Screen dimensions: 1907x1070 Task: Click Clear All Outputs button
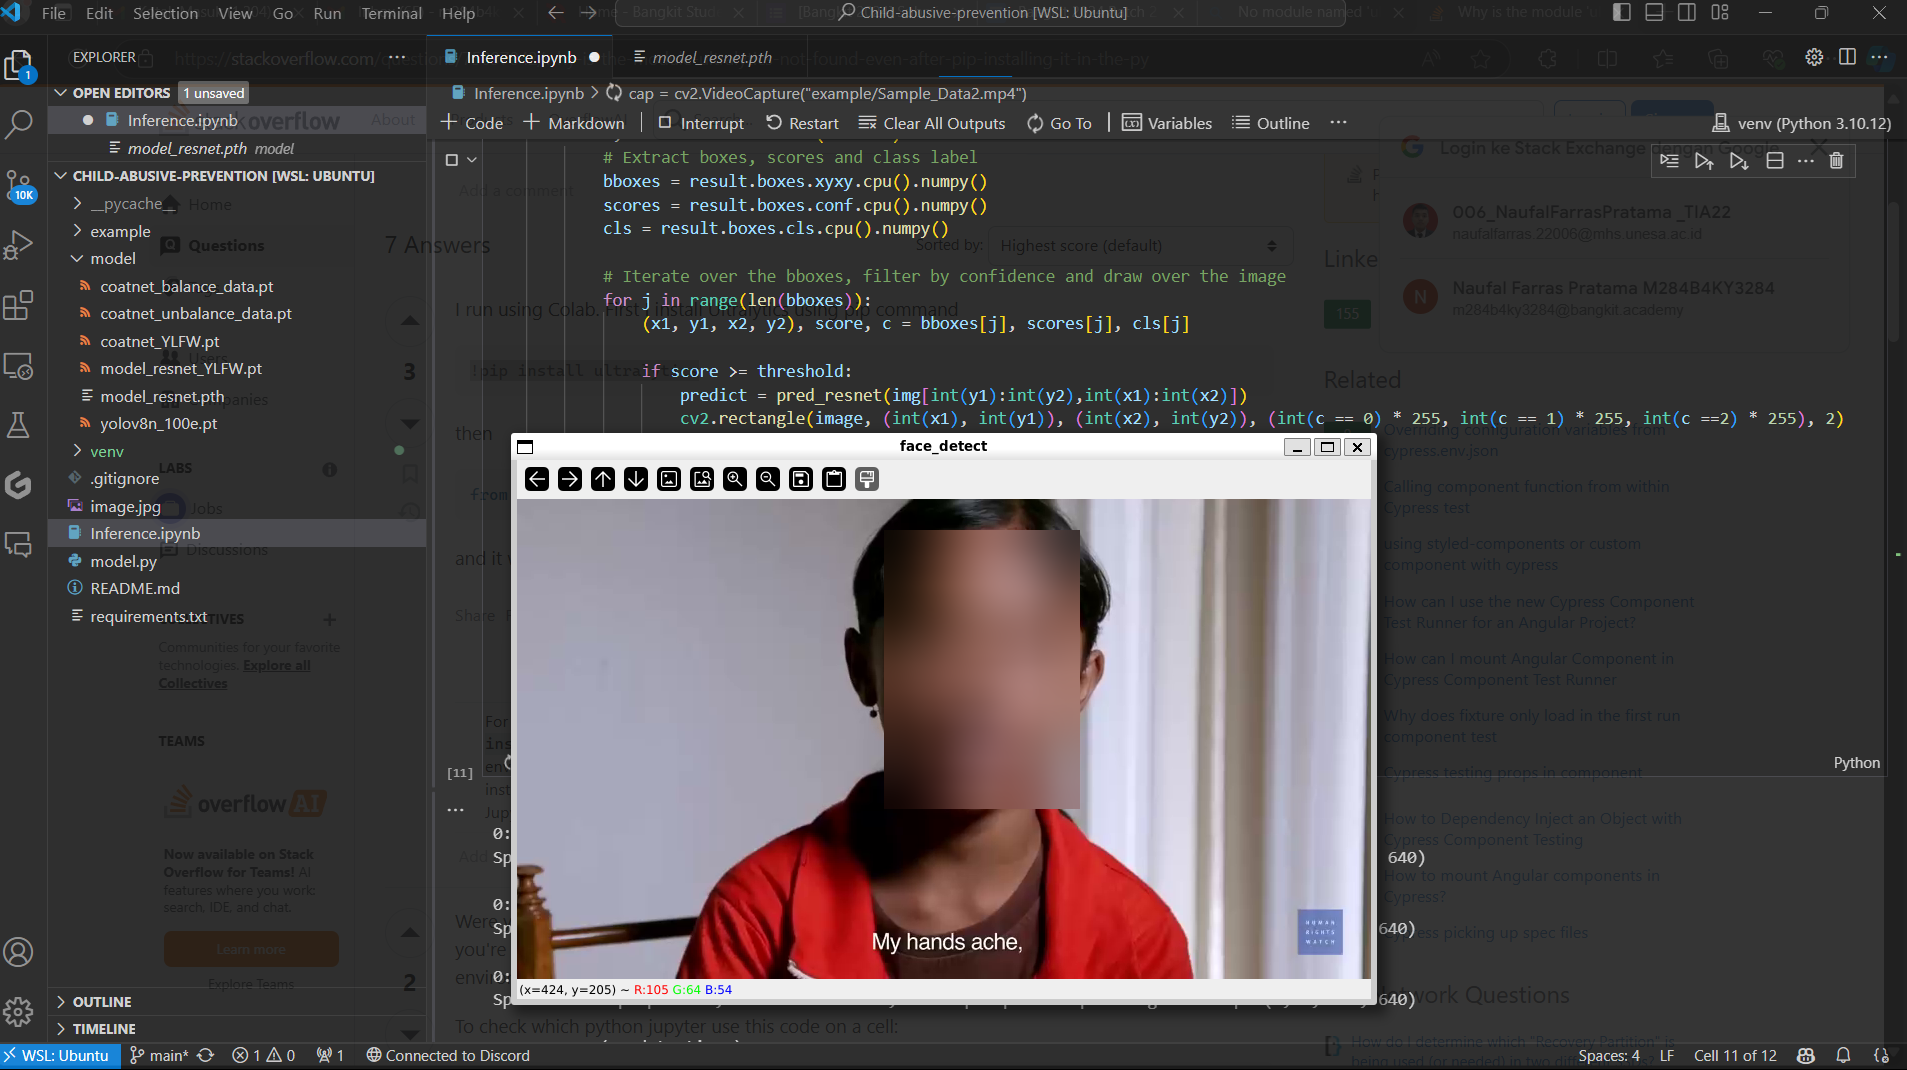click(932, 123)
